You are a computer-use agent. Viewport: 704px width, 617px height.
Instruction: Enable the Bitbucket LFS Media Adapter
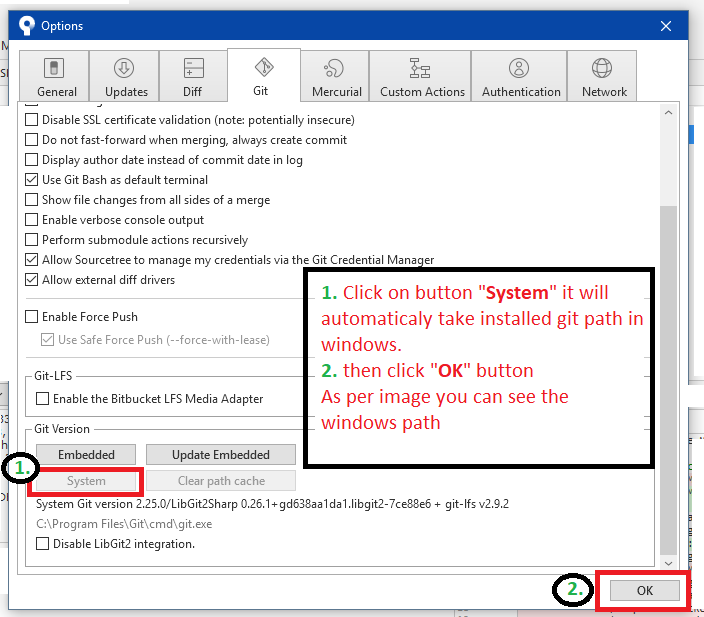(42, 399)
